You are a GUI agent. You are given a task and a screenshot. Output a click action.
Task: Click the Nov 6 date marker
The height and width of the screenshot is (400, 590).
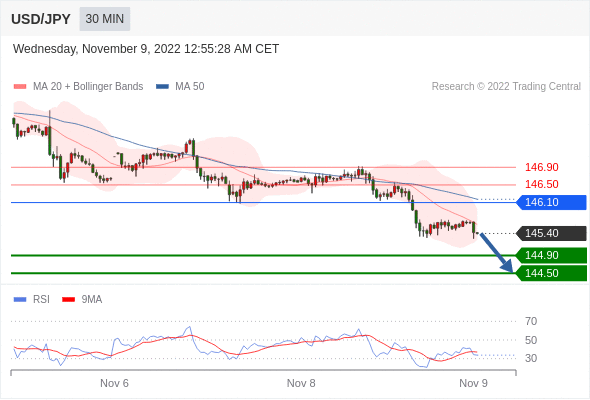[x=114, y=383]
